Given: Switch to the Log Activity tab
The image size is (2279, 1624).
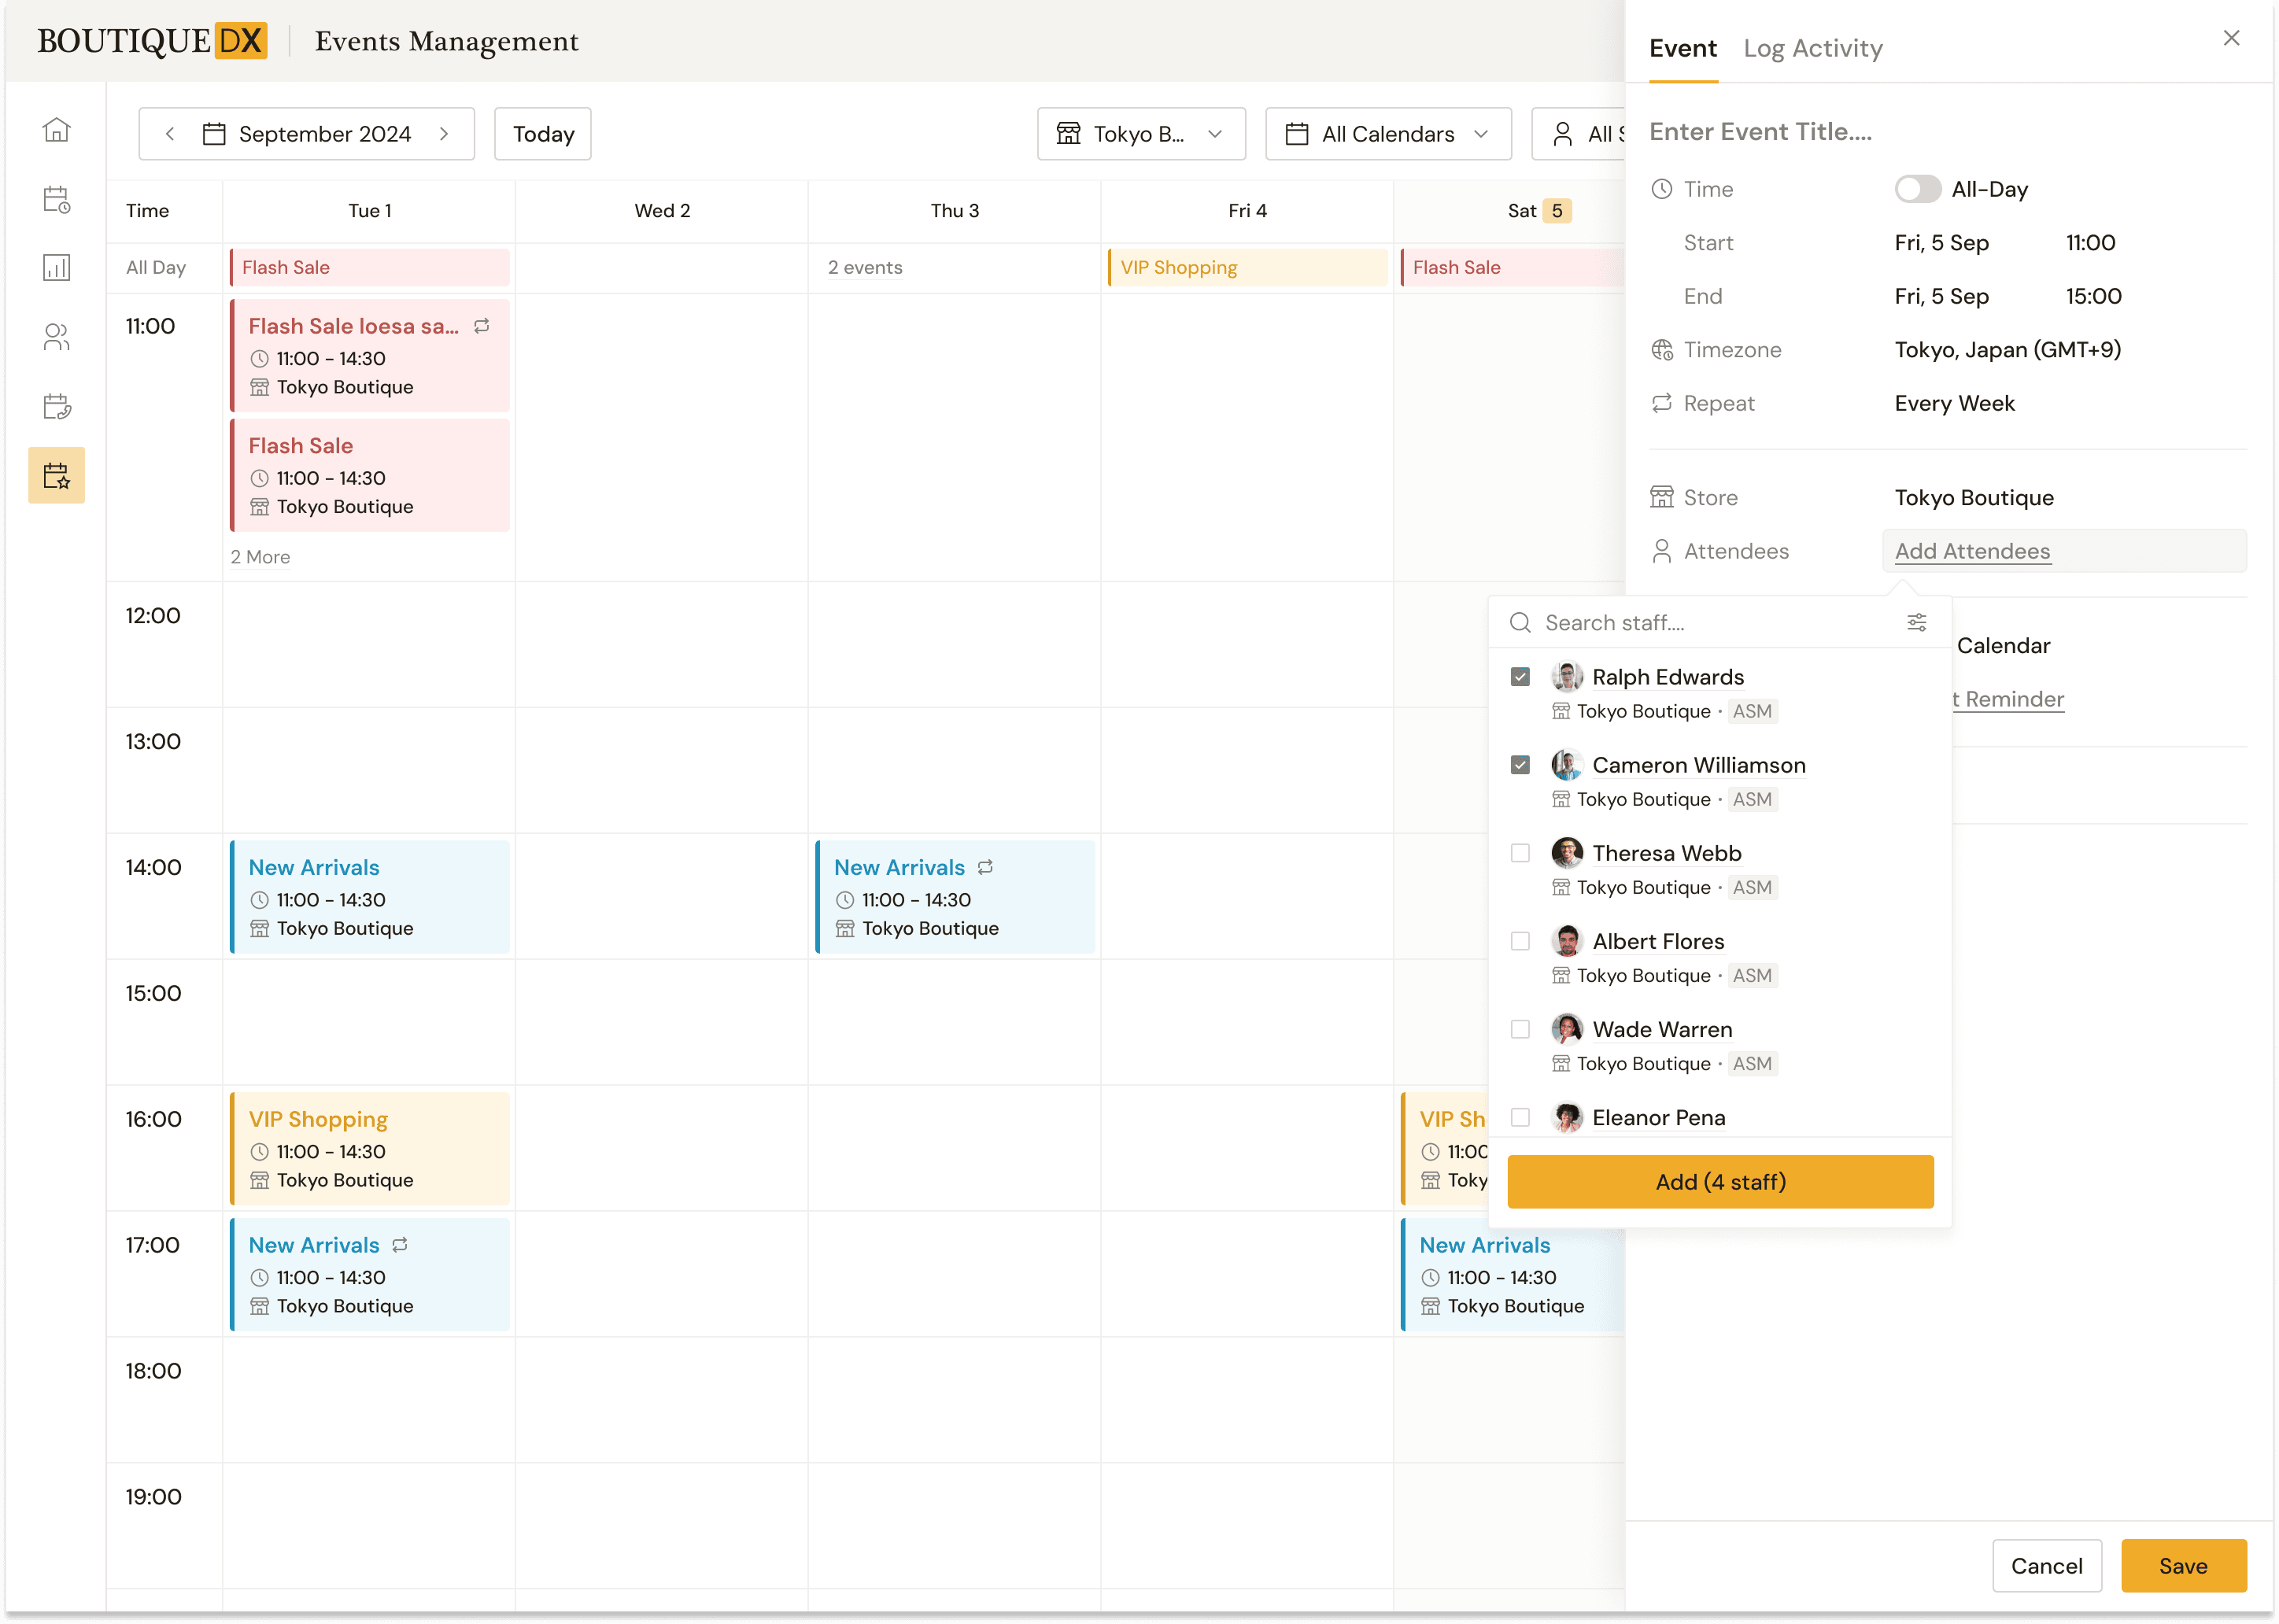Looking at the screenshot, I should [x=1812, y=48].
